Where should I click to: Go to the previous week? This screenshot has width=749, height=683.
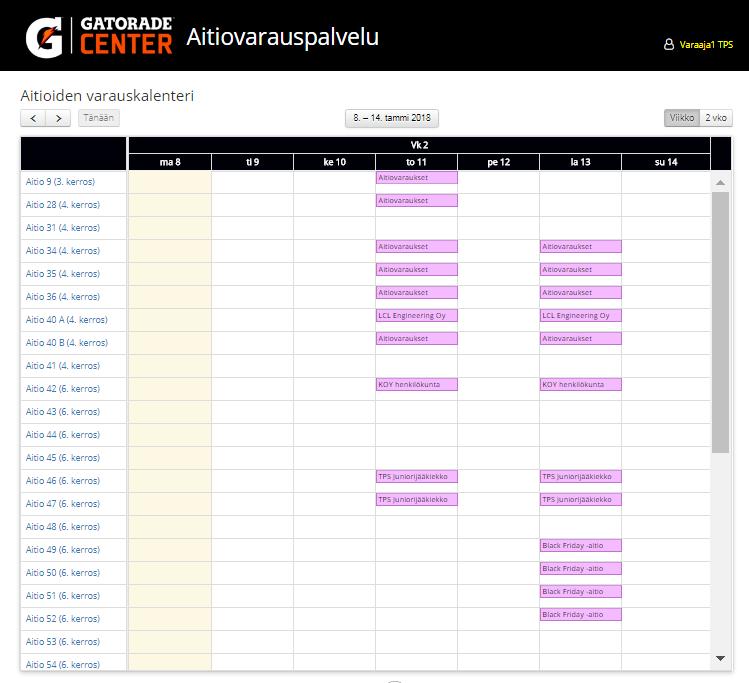point(33,118)
